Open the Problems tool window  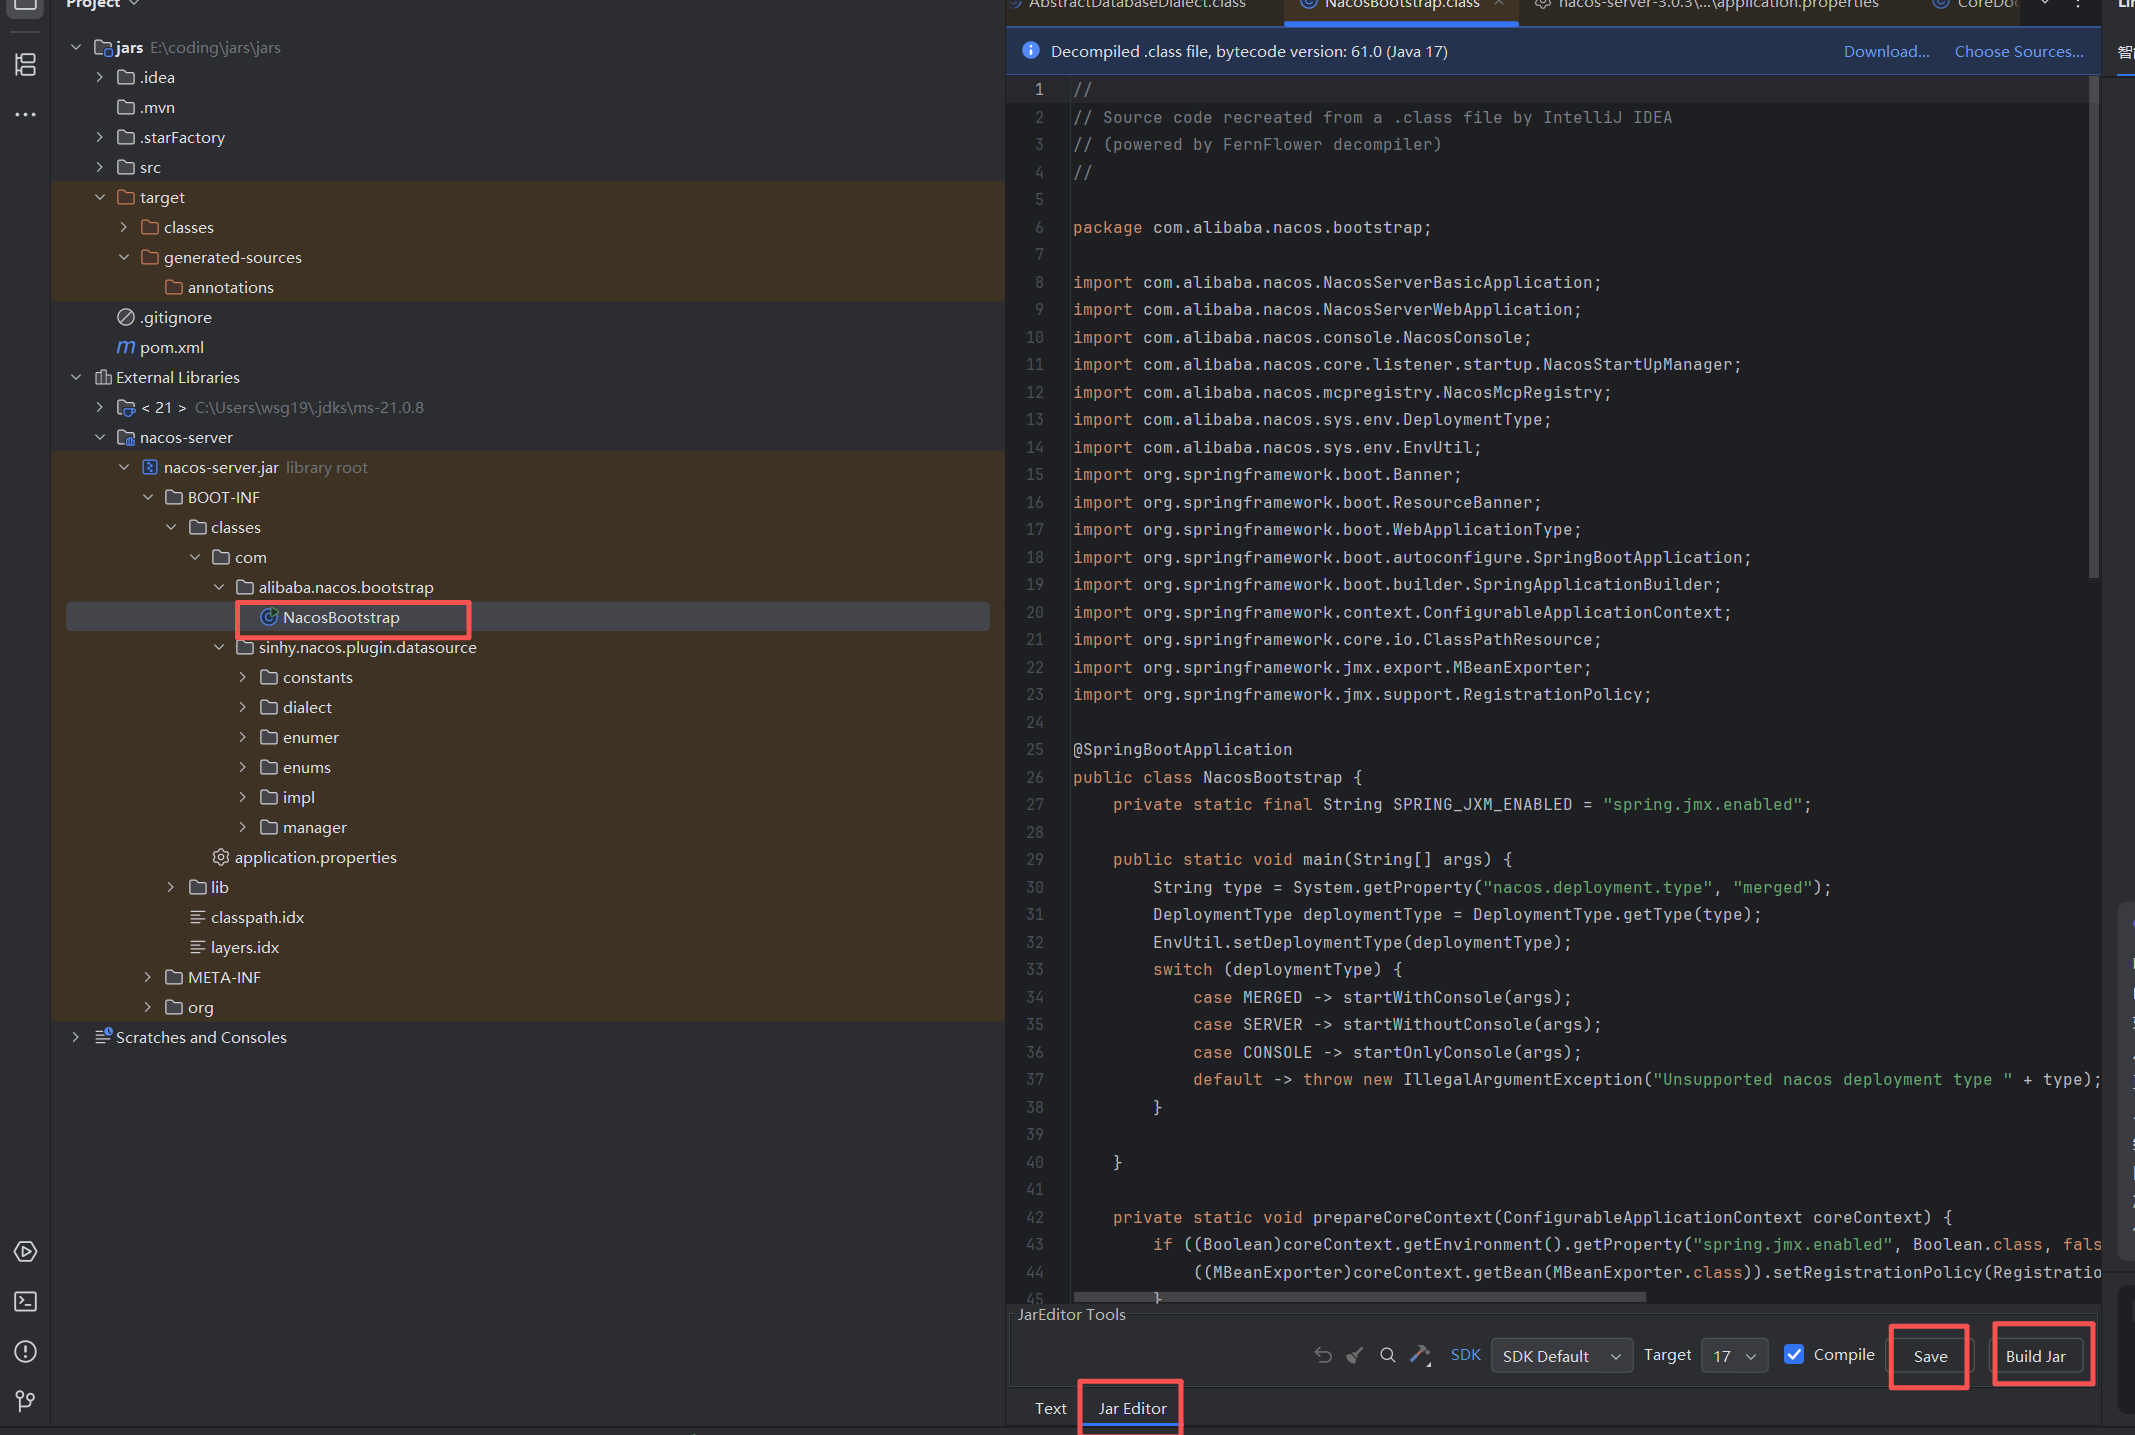[25, 1352]
